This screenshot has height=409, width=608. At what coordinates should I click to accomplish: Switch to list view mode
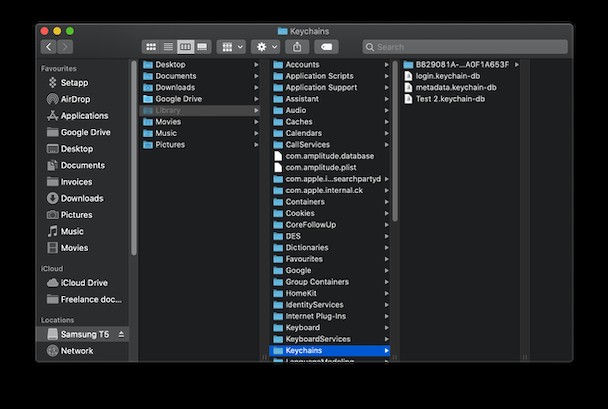coord(168,47)
